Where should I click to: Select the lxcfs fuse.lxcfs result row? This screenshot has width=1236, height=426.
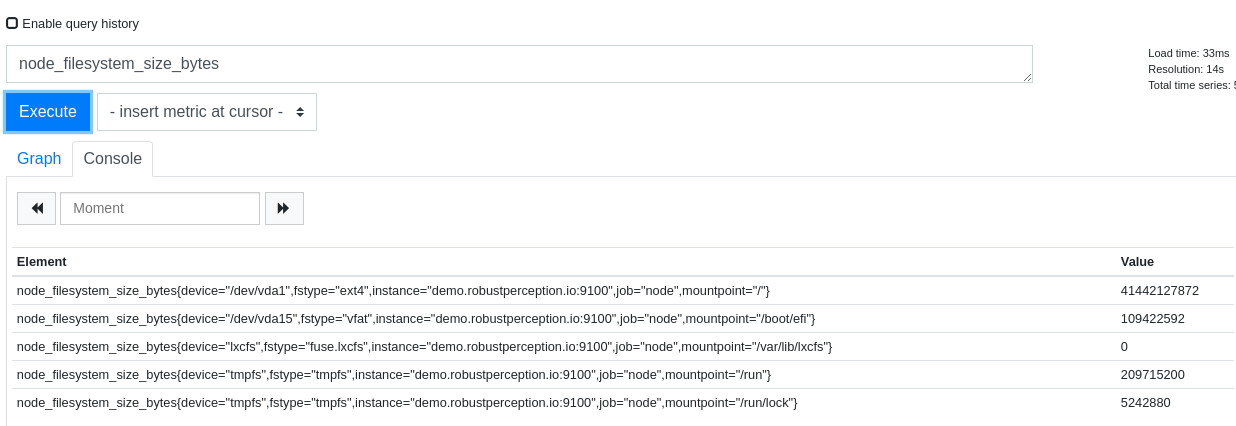coord(623,346)
